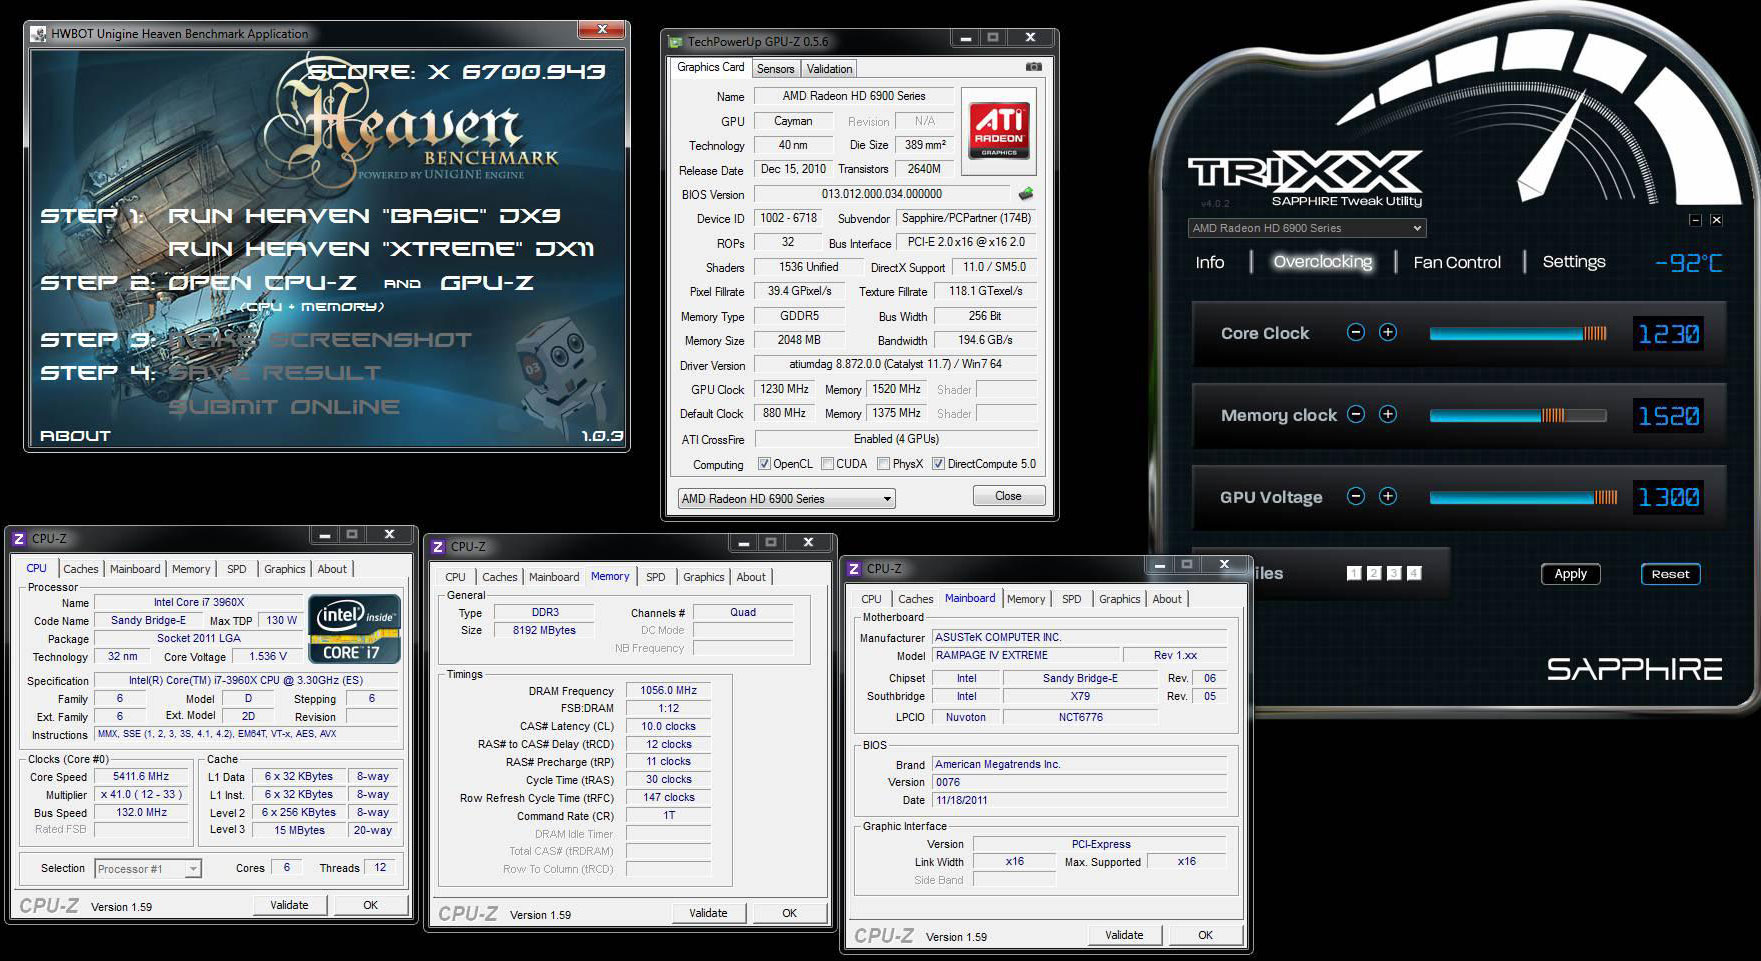Image resolution: width=1761 pixels, height=961 pixels.
Task: Select TRIXX profile slot 2
Action: pyautogui.click(x=1374, y=573)
